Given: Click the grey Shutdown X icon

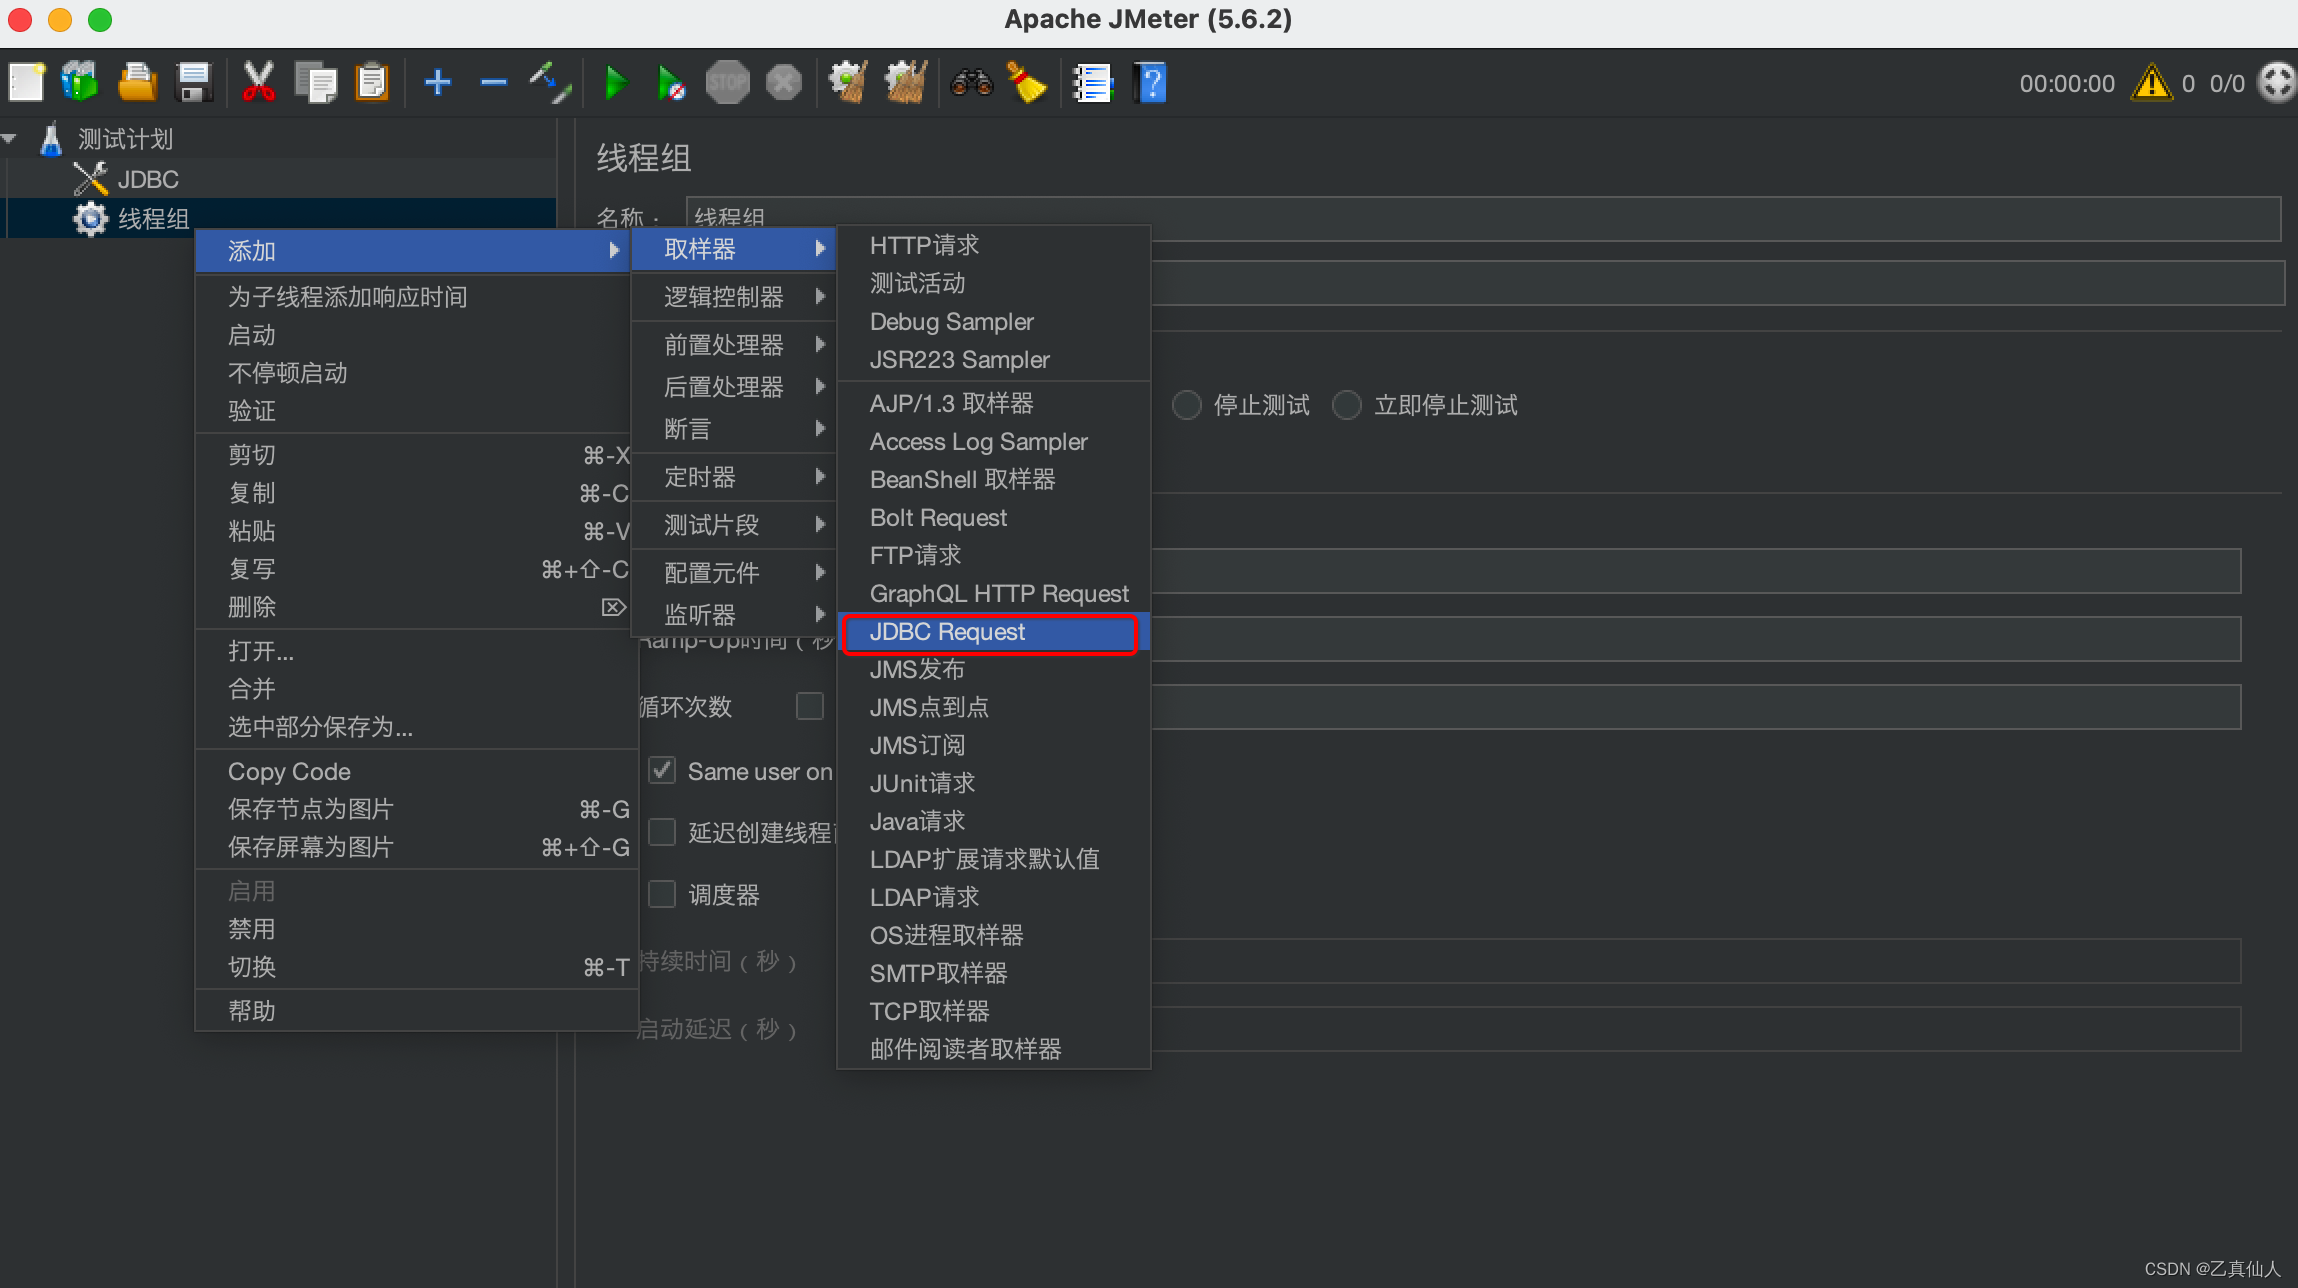Looking at the screenshot, I should click(x=784, y=83).
